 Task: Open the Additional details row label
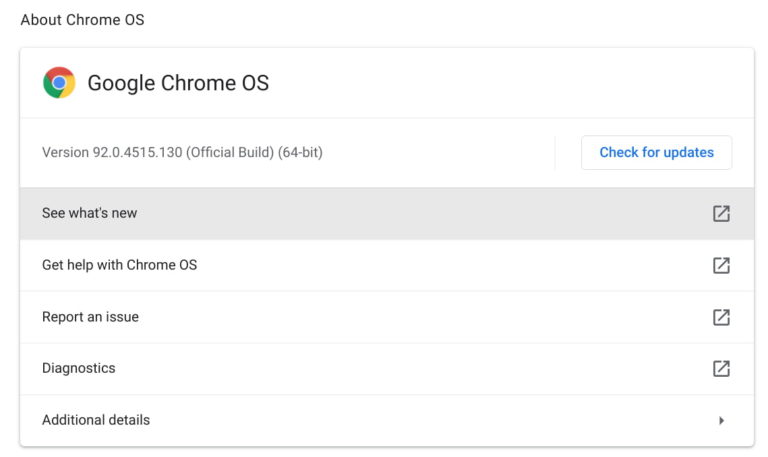(x=96, y=420)
